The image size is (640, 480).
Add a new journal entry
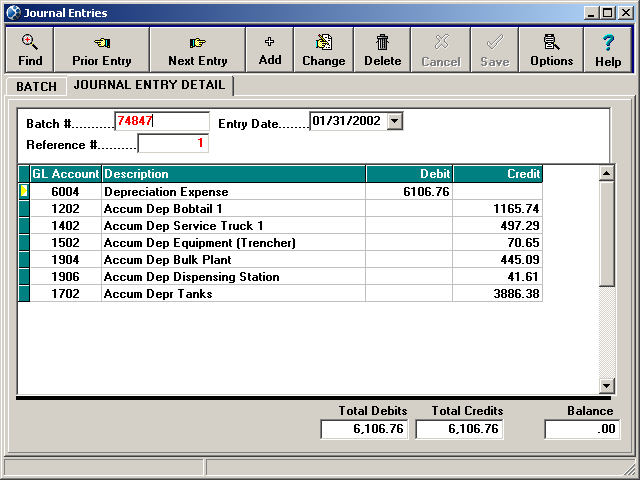pos(270,49)
